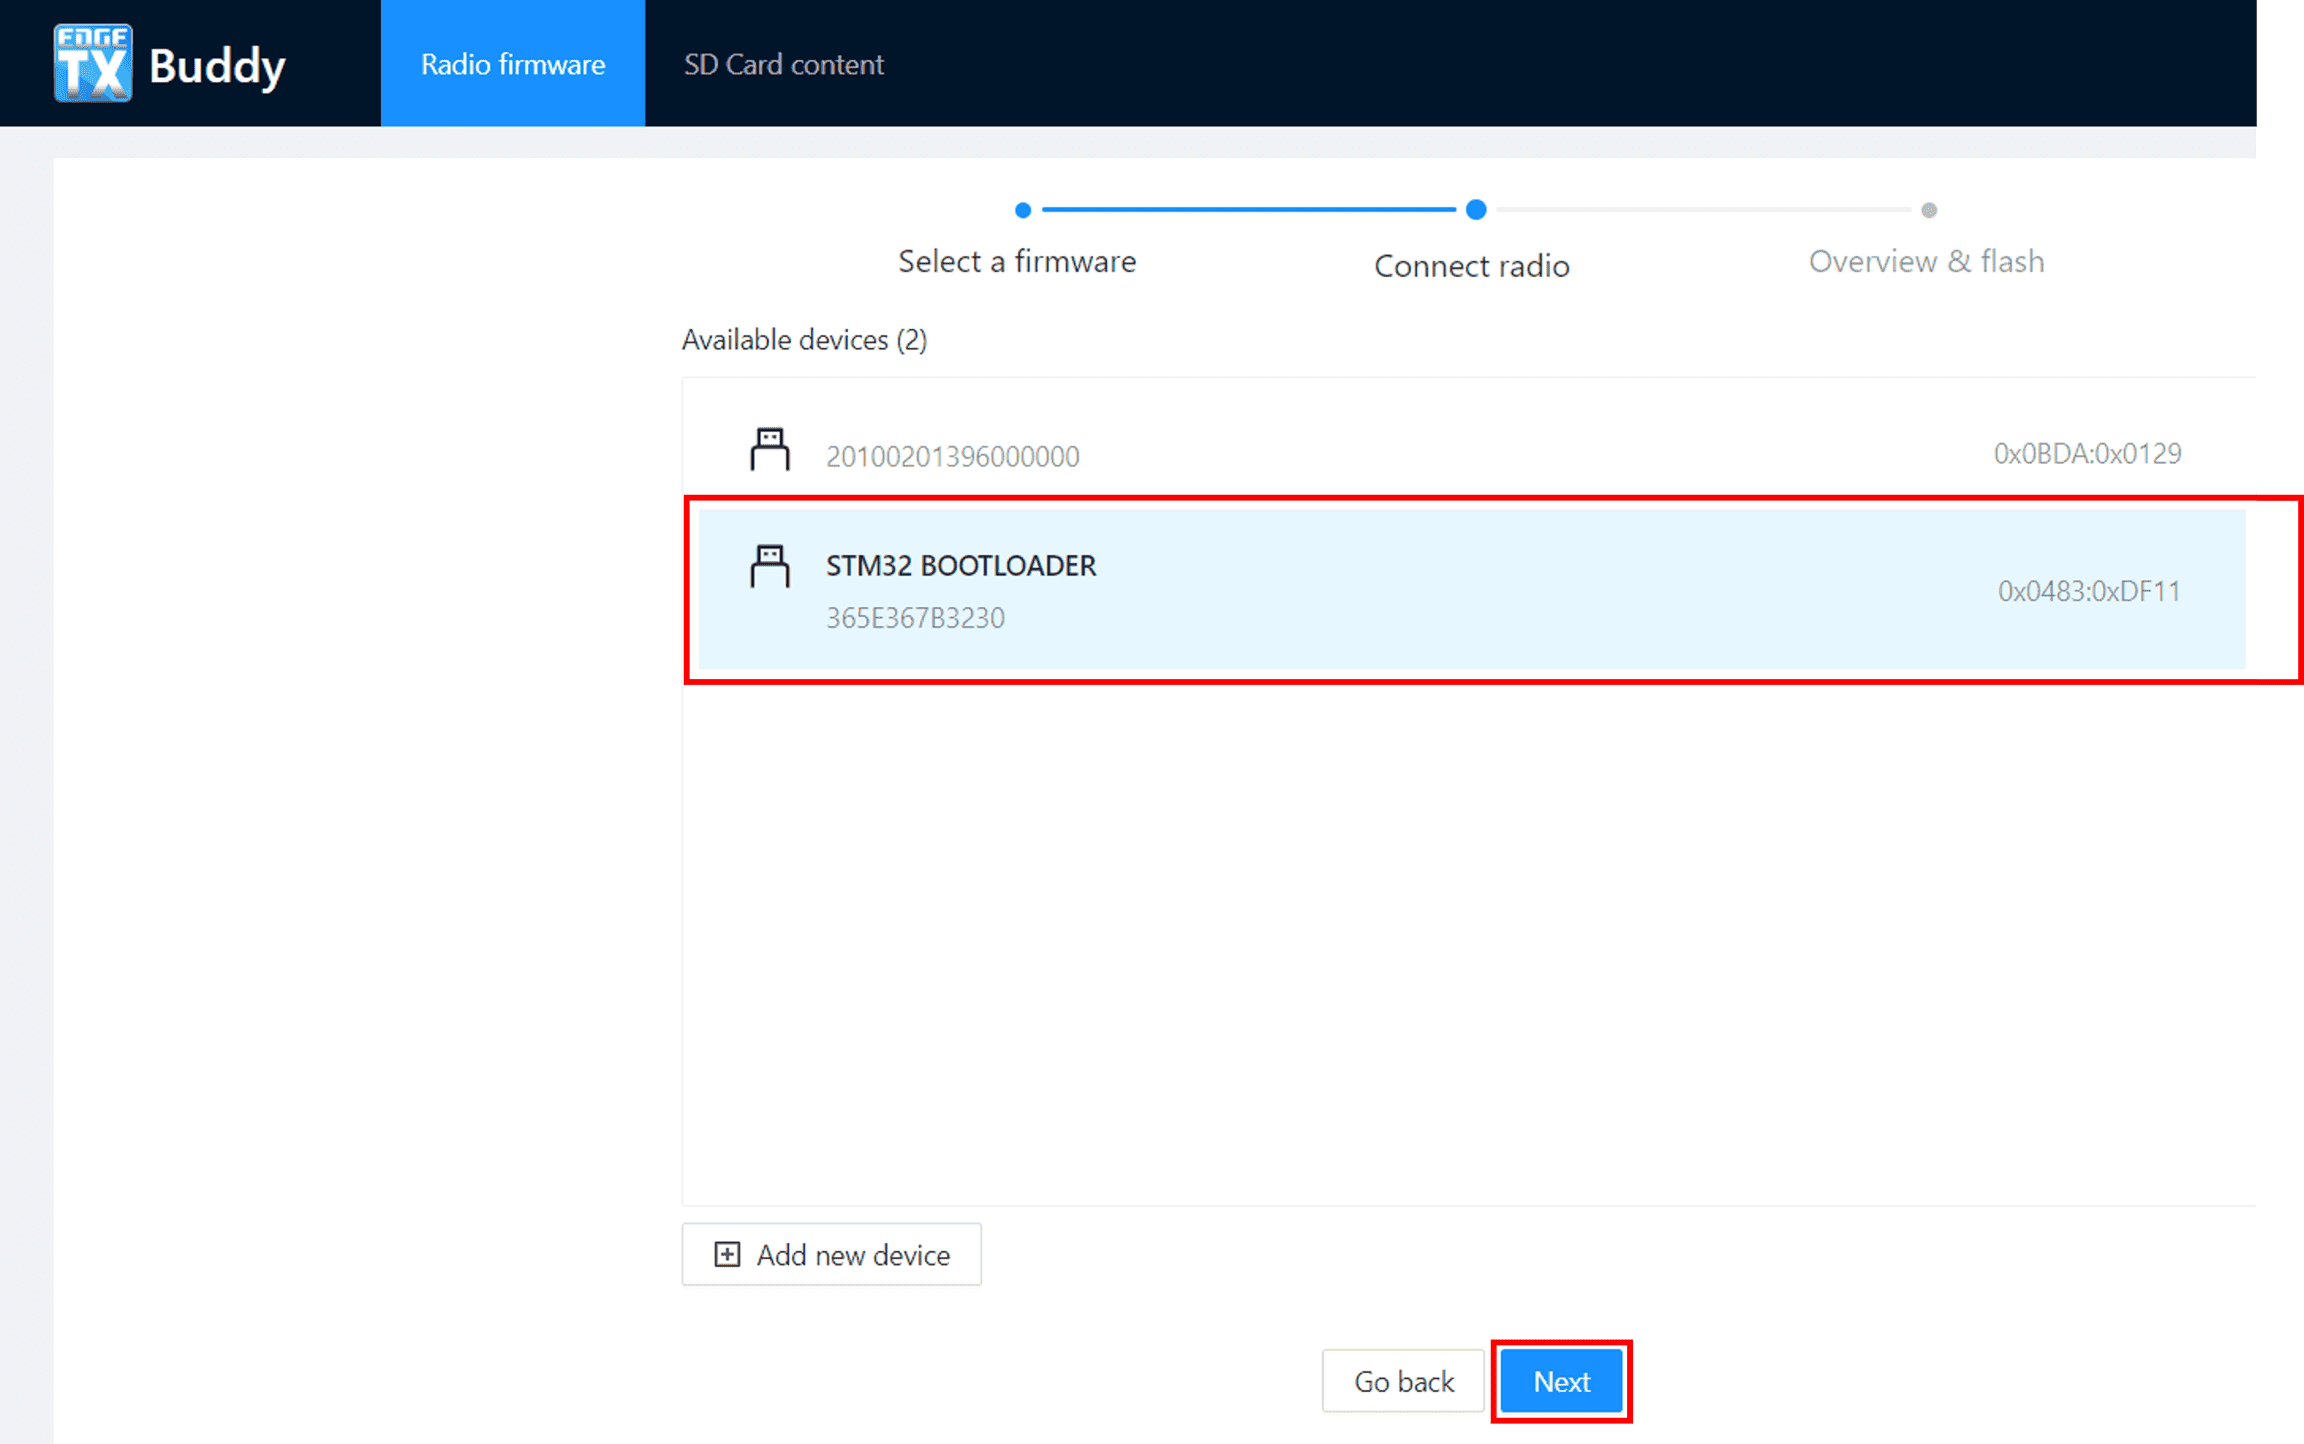Click the Buddy title text
This screenshot has width=2304, height=1444.
pyautogui.click(x=217, y=66)
